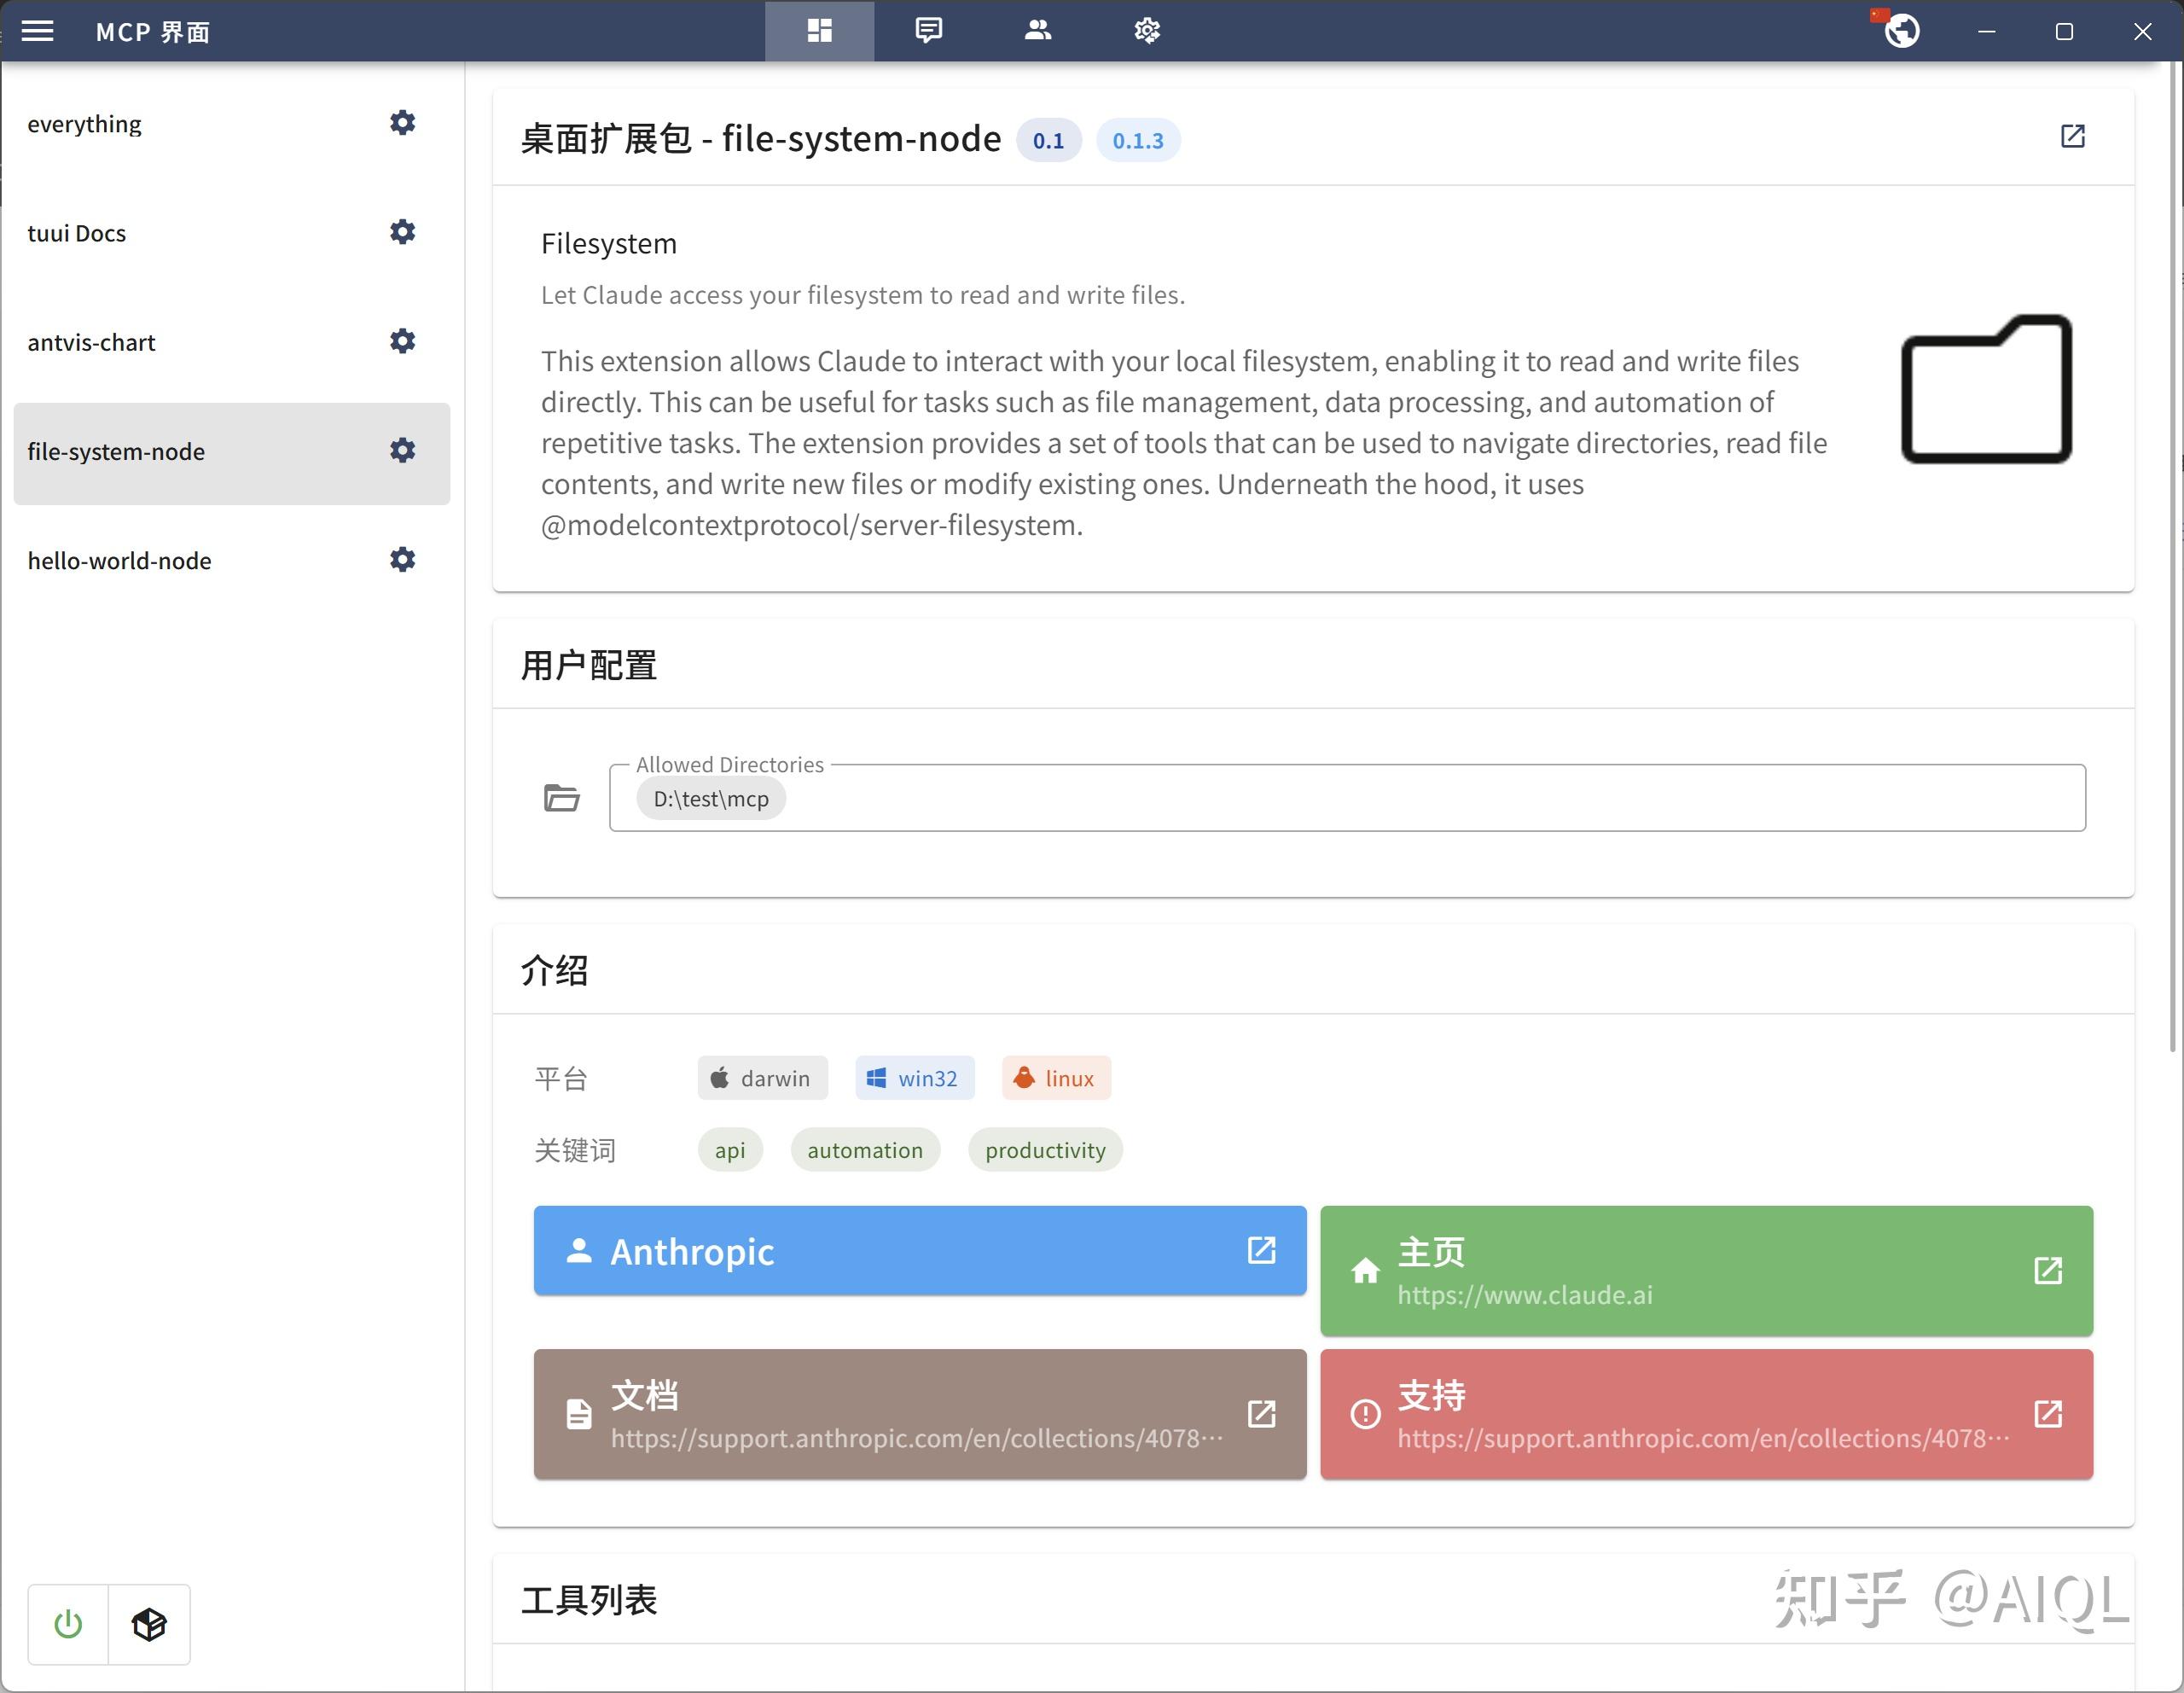Switch to the dashboard tab icon

819,31
